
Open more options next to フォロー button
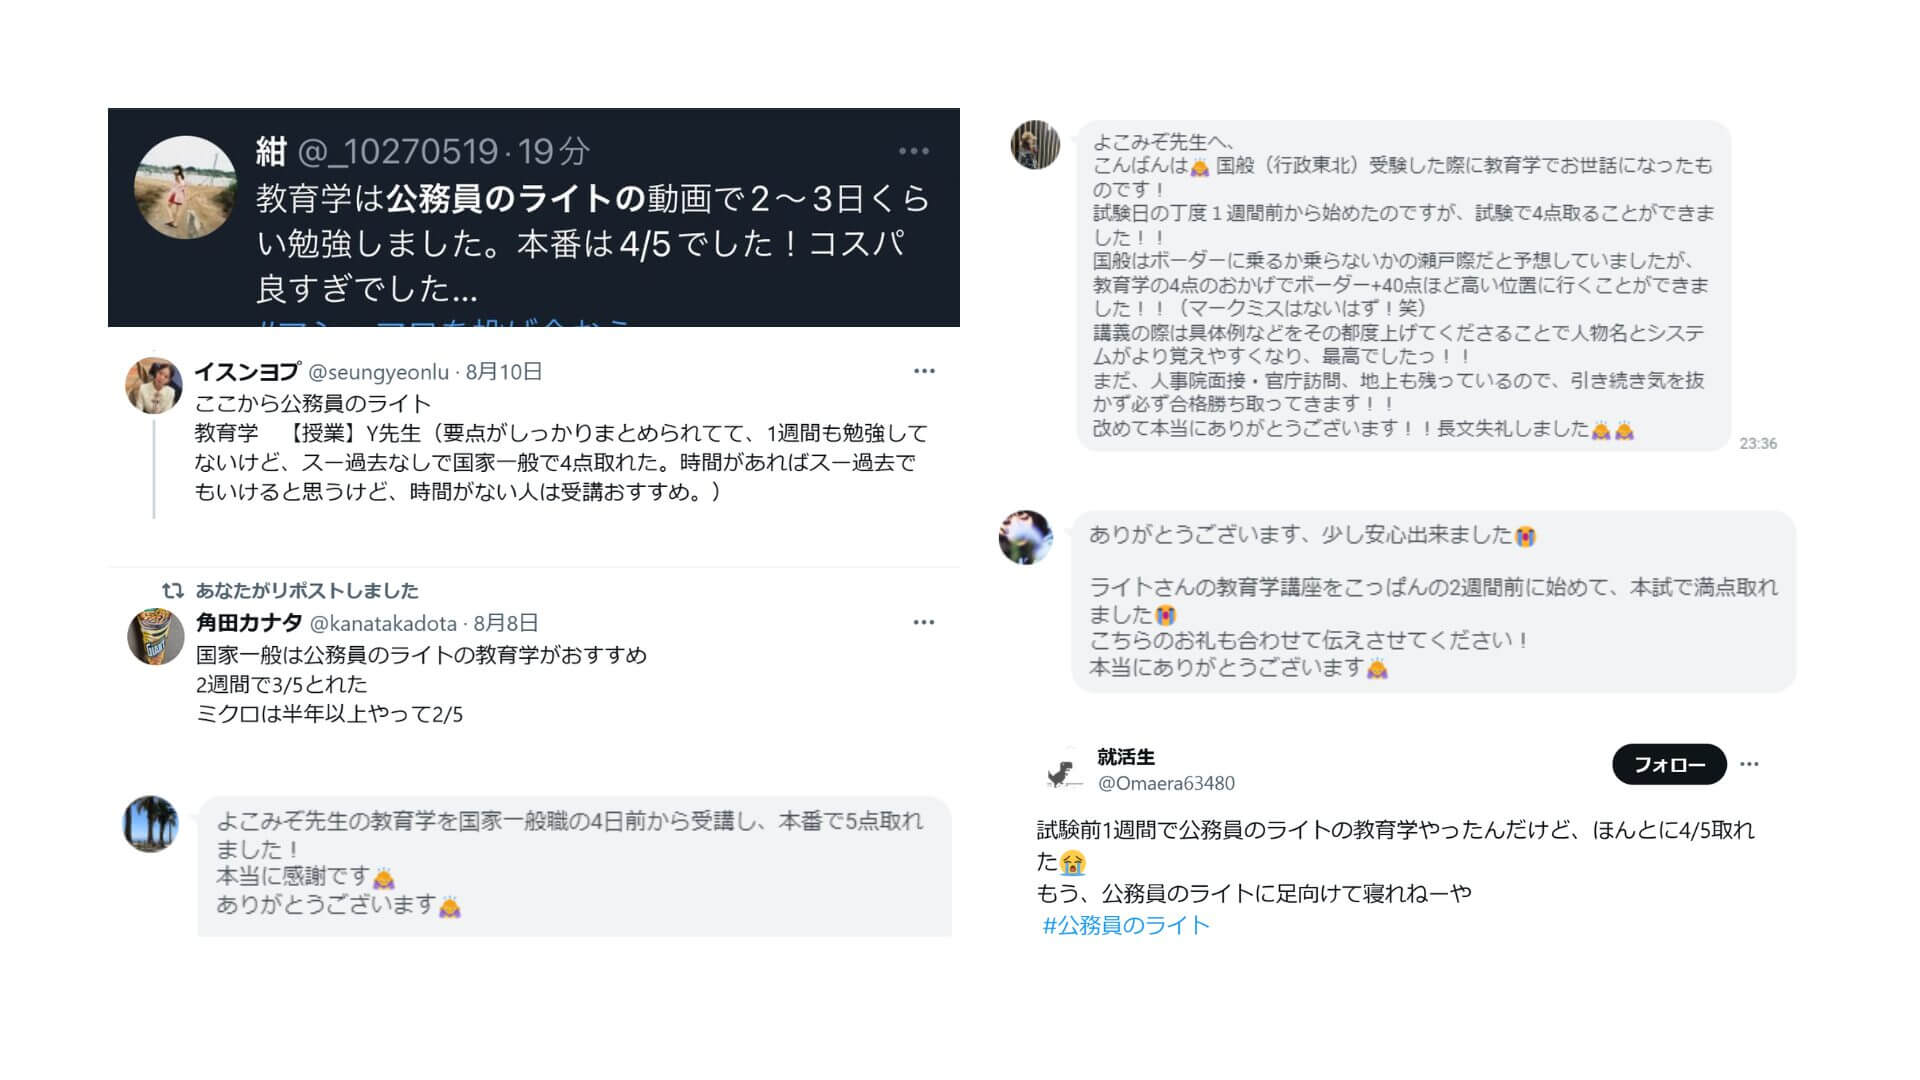[1749, 765]
